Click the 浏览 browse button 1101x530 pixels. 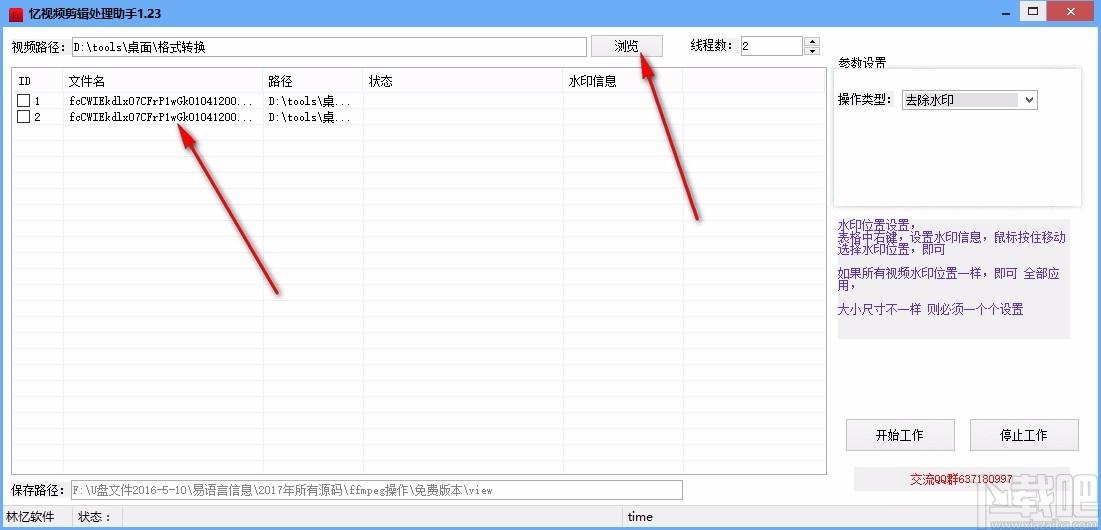point(626,46)
